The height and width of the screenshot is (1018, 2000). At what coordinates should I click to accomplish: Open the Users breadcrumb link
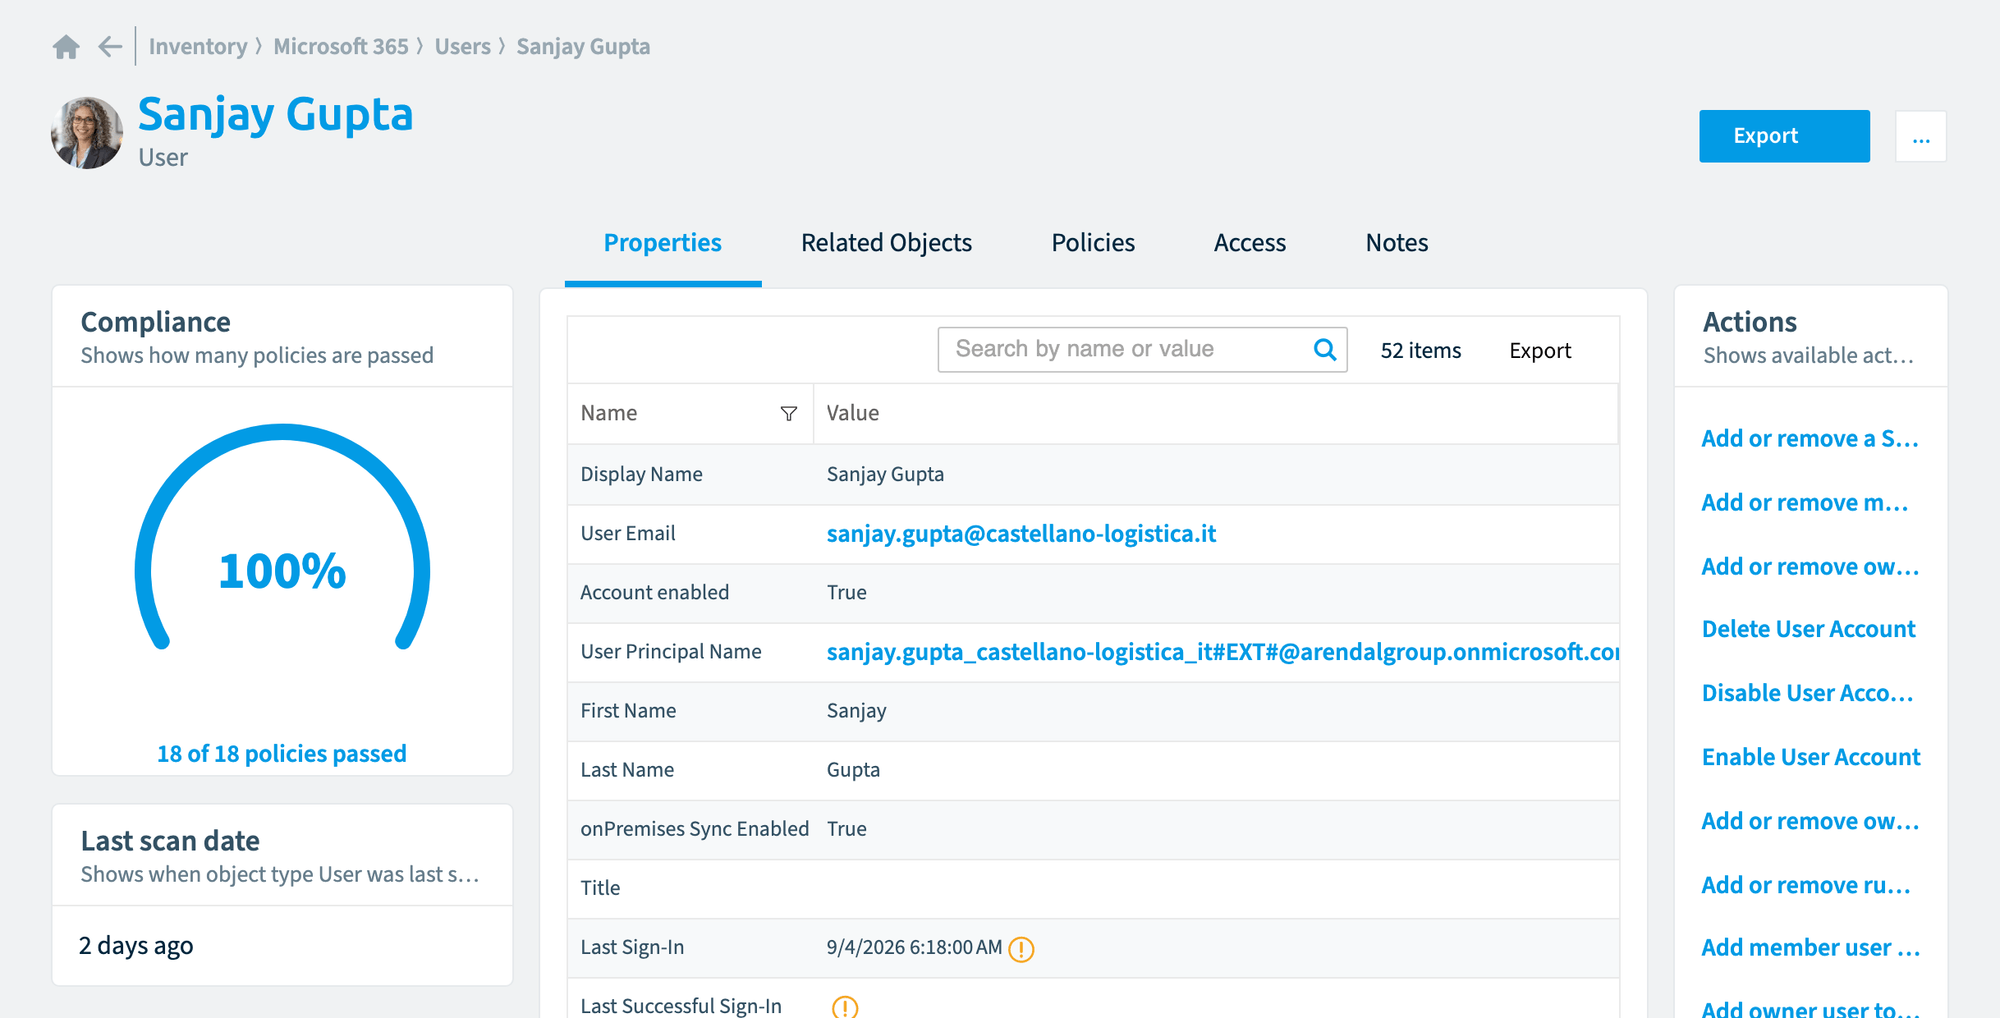coord(462,47)
